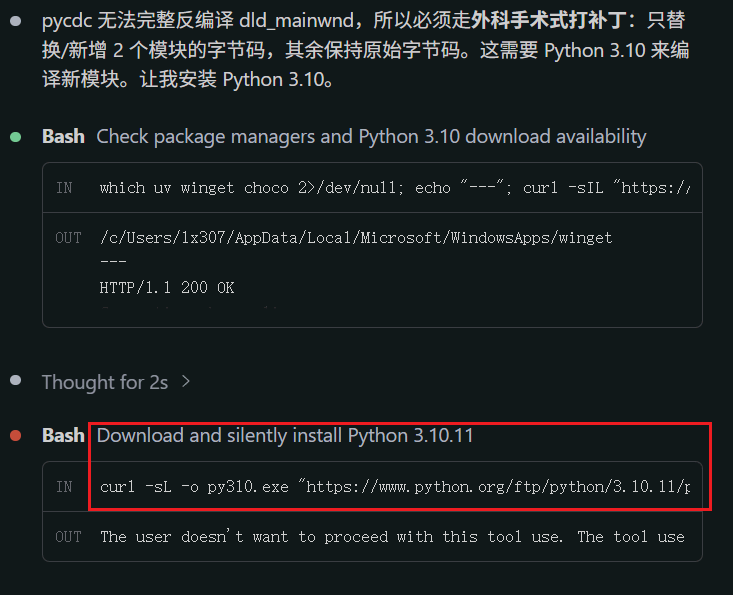This screenshot has height=595, width=733.
Task: Click the gray bullet beside Thought for 2s
Action: tap(15, 380)
